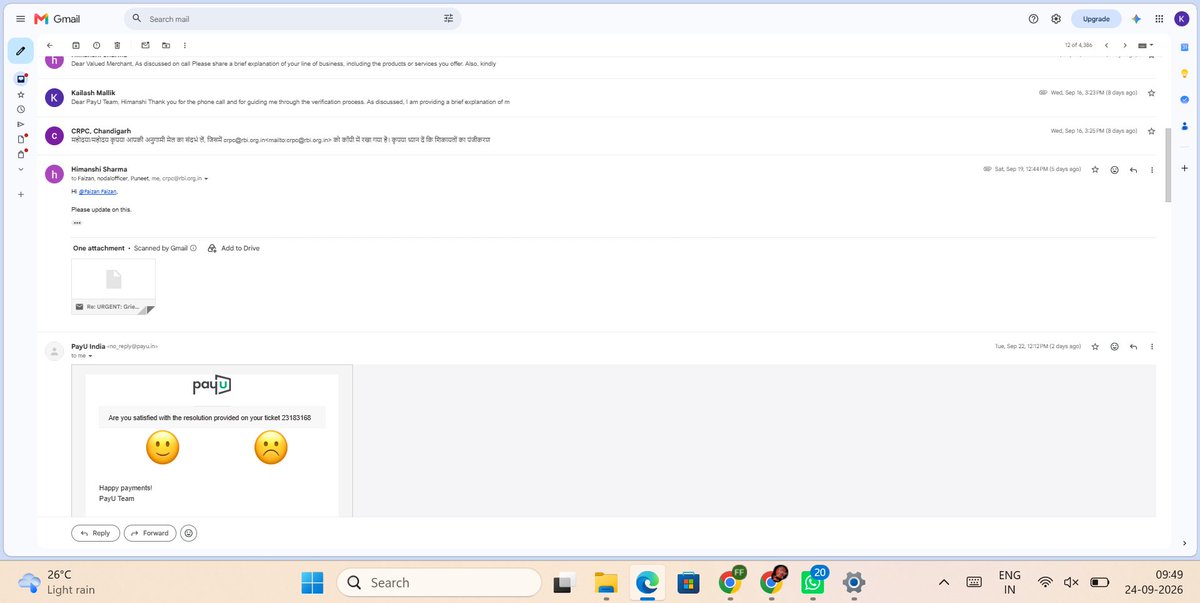1200x603 pixels.
Task: Click the Upgrade button
Action: (1096, 19)
